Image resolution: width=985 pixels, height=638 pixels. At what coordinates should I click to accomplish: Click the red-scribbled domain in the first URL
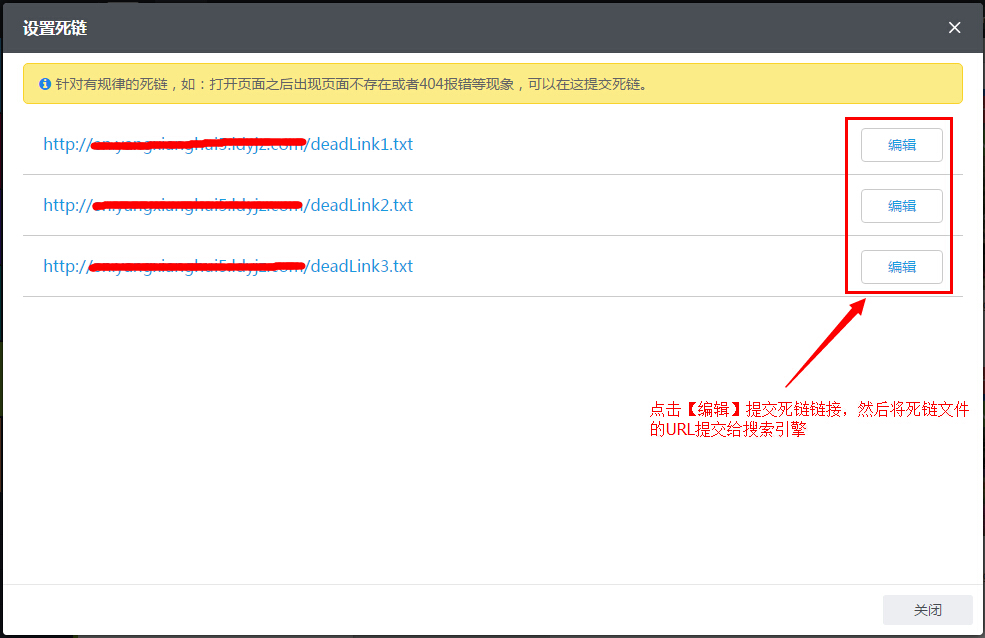pos(198,144)
